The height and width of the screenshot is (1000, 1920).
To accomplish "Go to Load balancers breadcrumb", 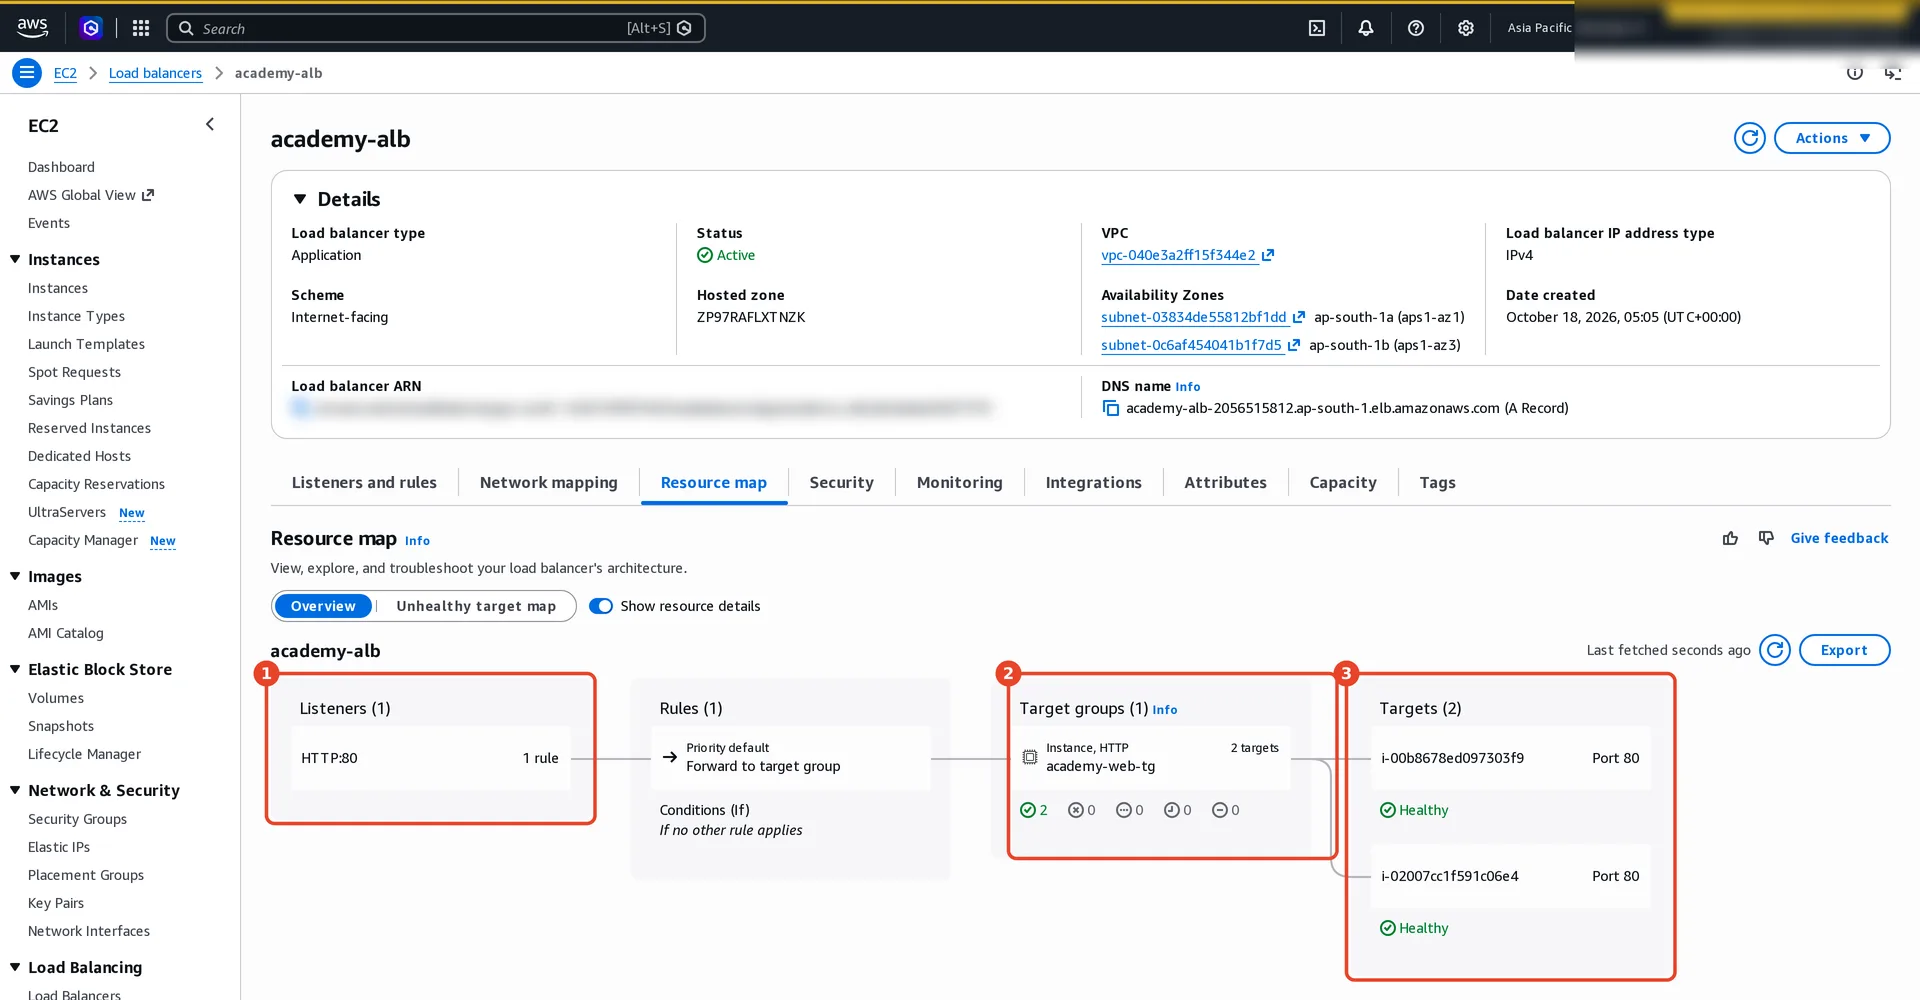I will point(155,73).
